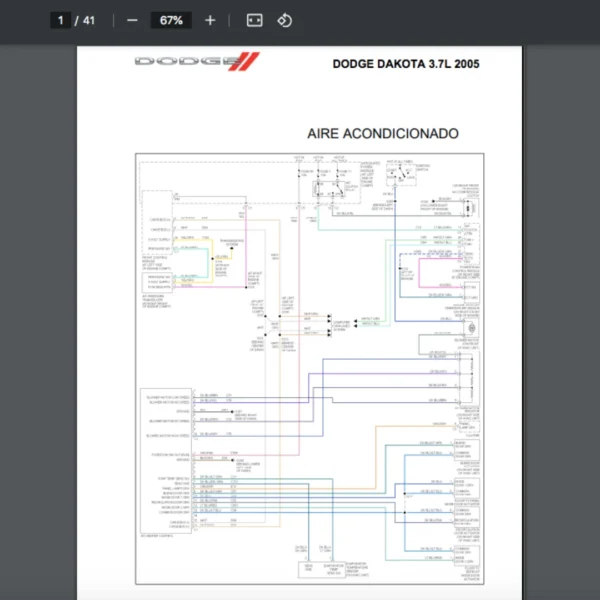Viewport: 600px width, 600px height.
Task: Click the dark gray margin left of page
Action: pos(38,300)
